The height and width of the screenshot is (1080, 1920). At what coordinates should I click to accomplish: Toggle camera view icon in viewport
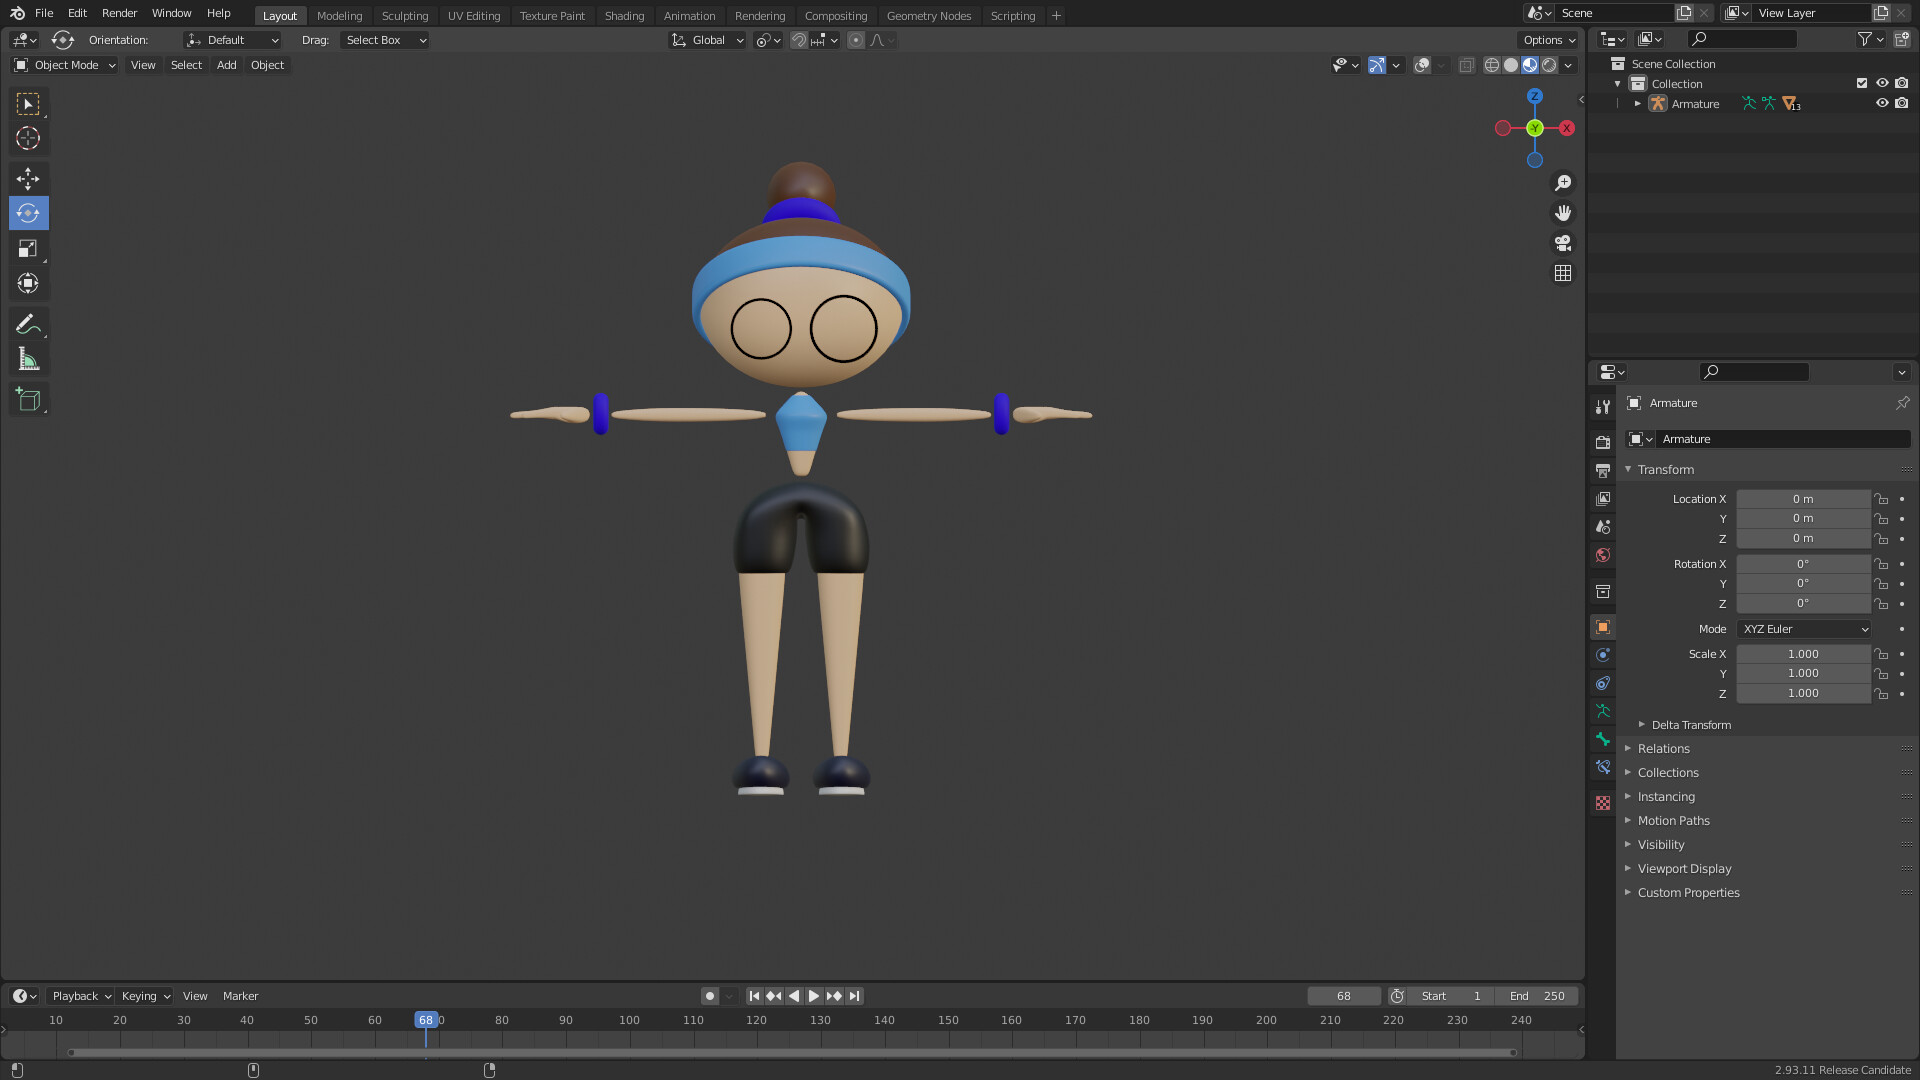(x=1563, y=243)
